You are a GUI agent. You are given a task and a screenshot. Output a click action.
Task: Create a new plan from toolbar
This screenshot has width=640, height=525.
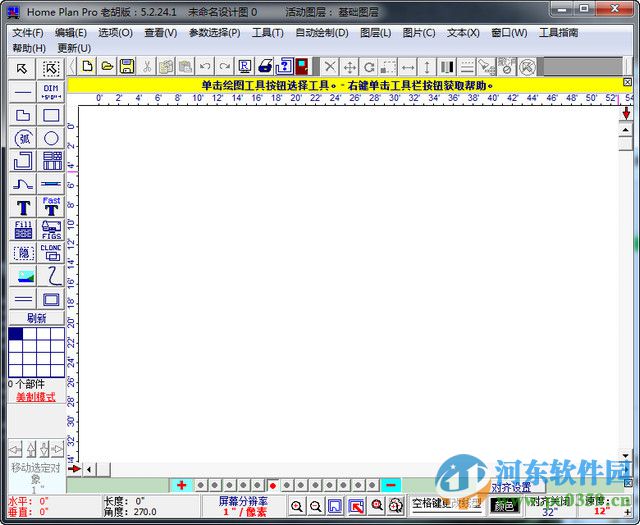pos(87,66)
